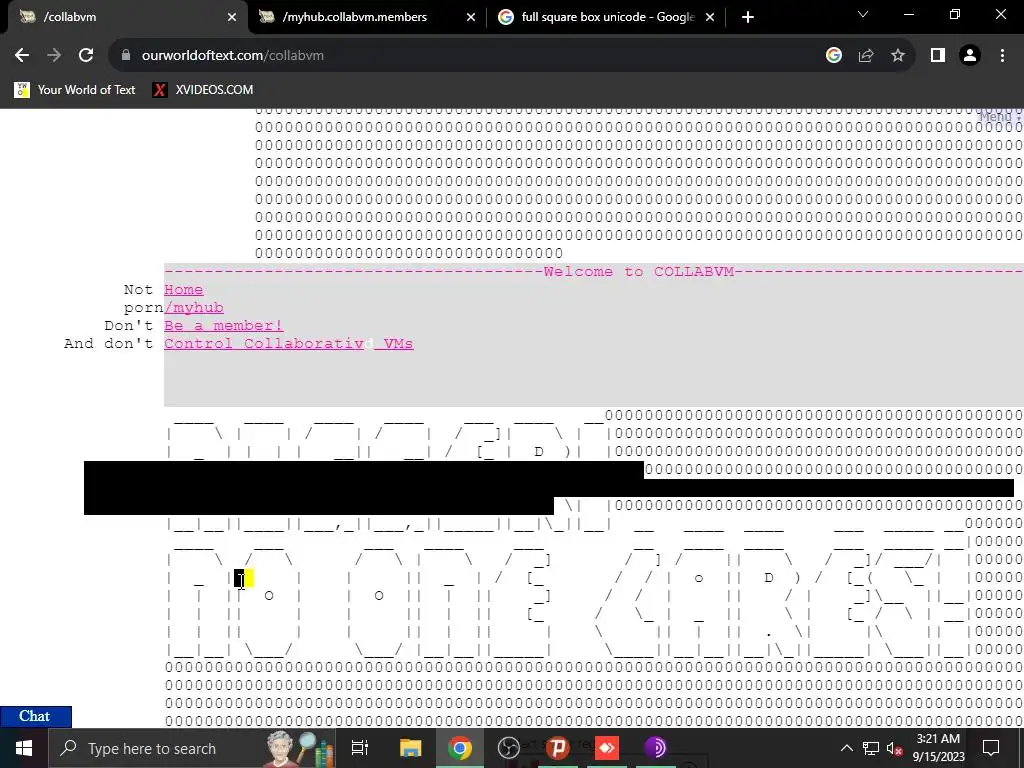Click the yellow highlighted text cursor cell

(x=249, y=578)
